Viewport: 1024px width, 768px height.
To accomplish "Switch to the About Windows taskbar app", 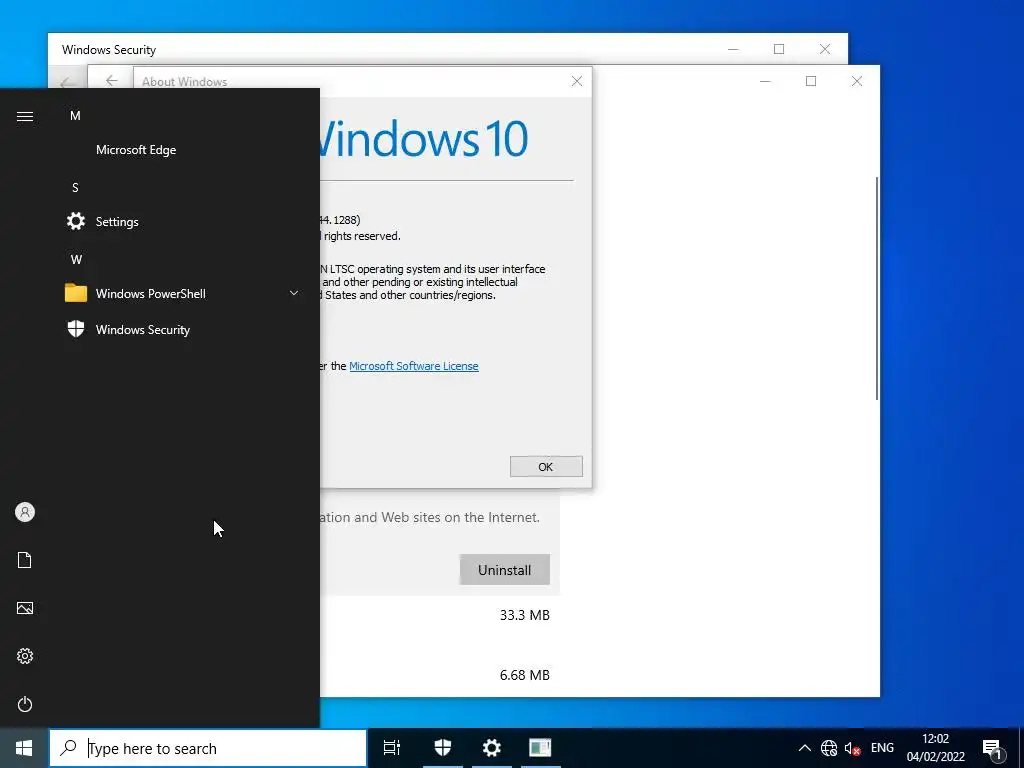I will (x=540, y=748).
